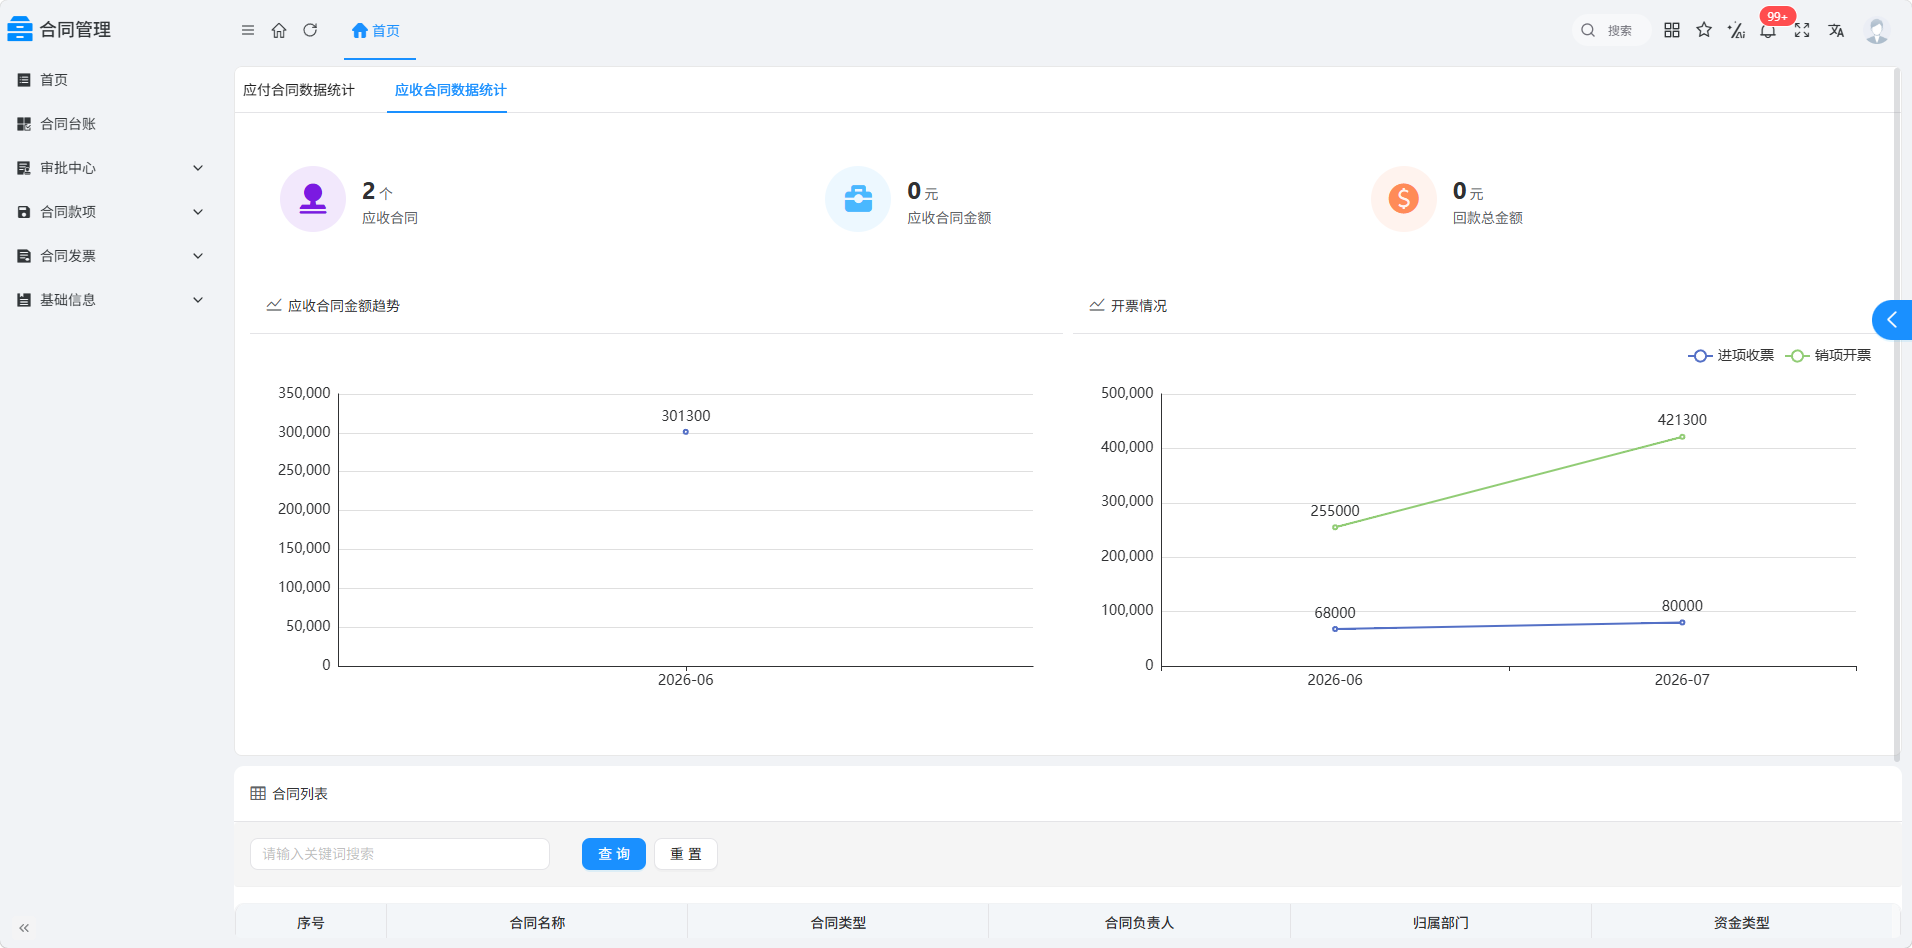Screen dimensions: 1912x948
Task: Open the user avatar menu
Action: point(1877,31)
